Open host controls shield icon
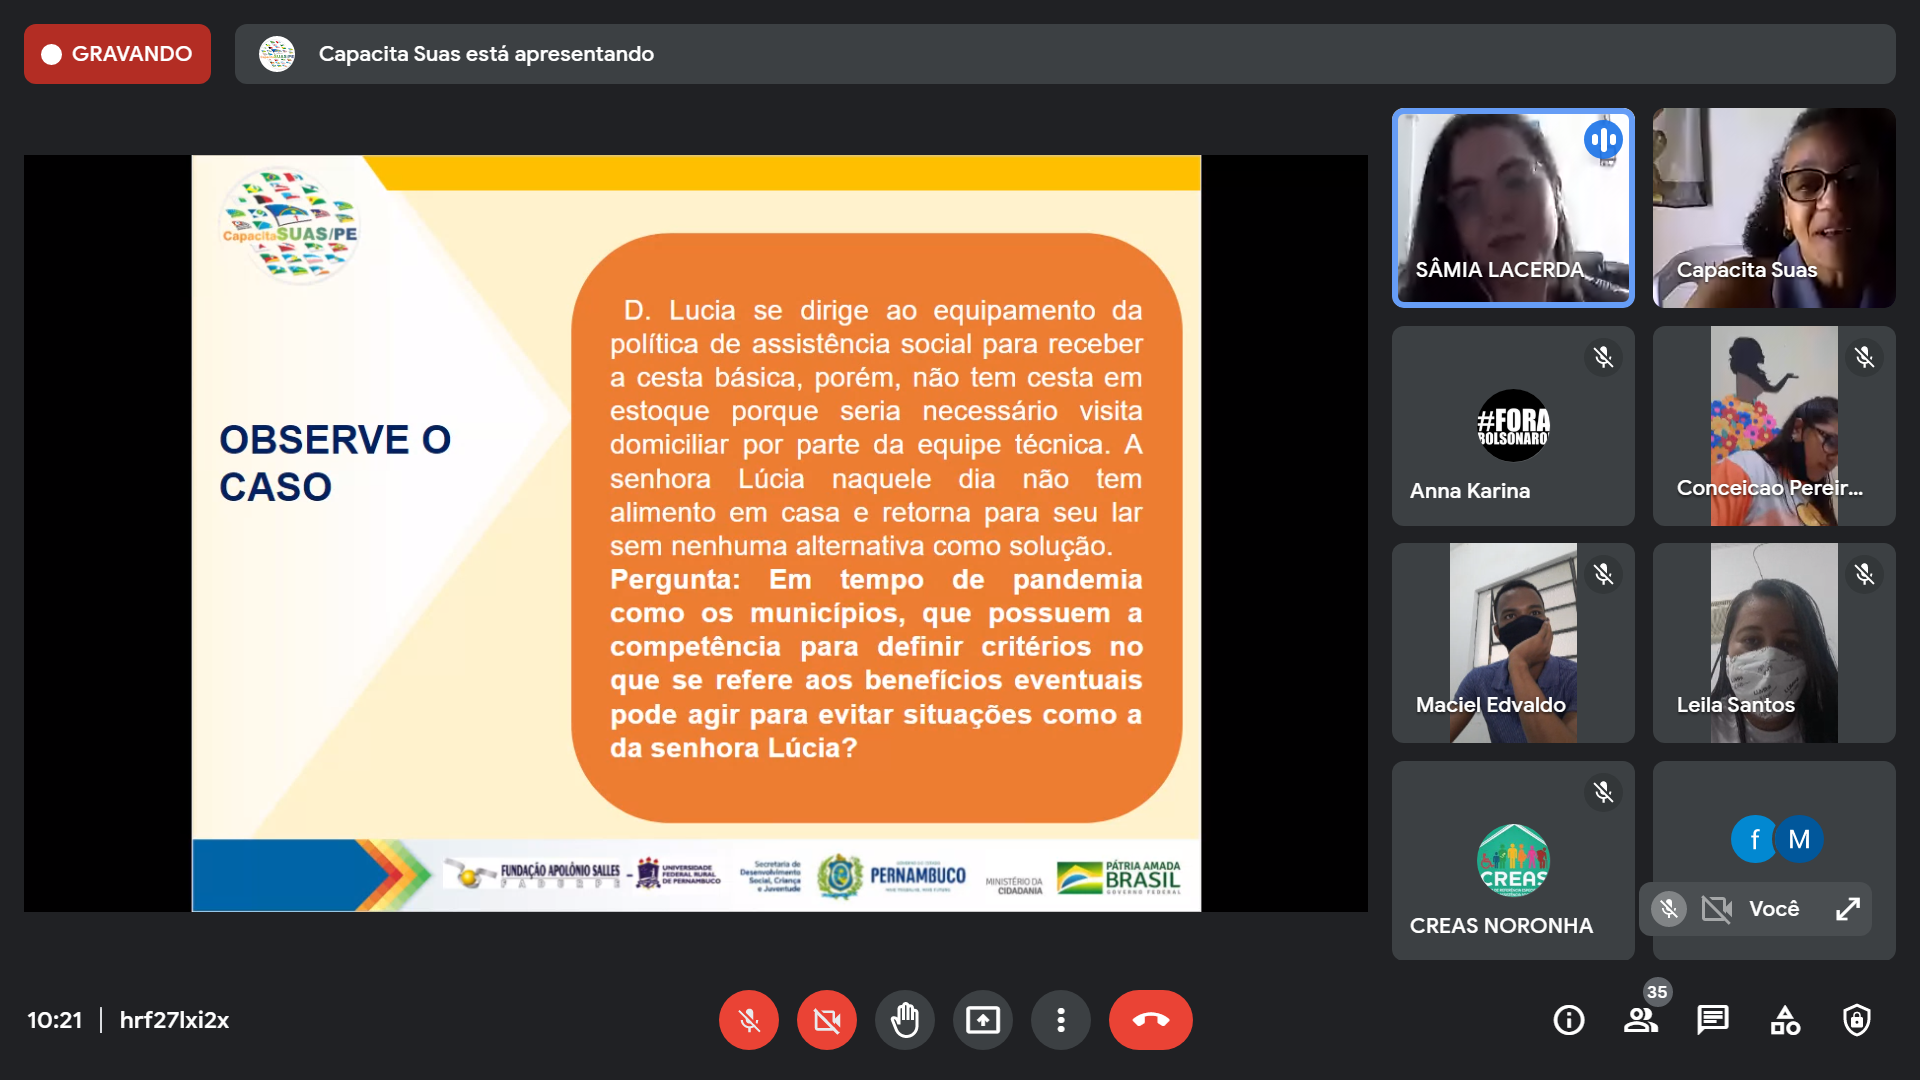The image size is (1920, 1080). [x=1857, y=1020]
